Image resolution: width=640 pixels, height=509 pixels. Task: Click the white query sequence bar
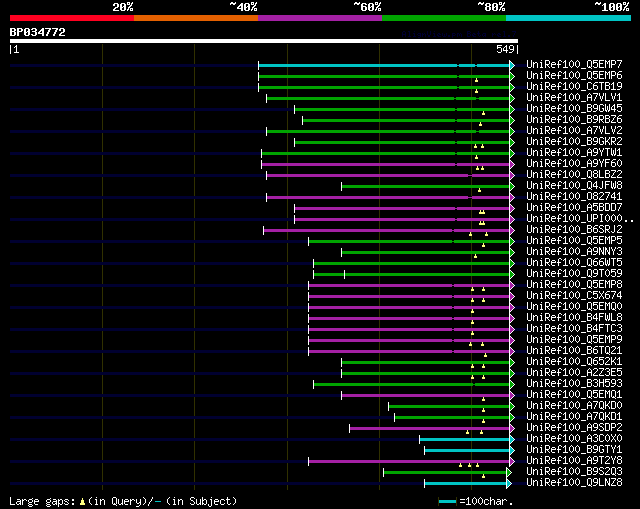coord(264,41)
